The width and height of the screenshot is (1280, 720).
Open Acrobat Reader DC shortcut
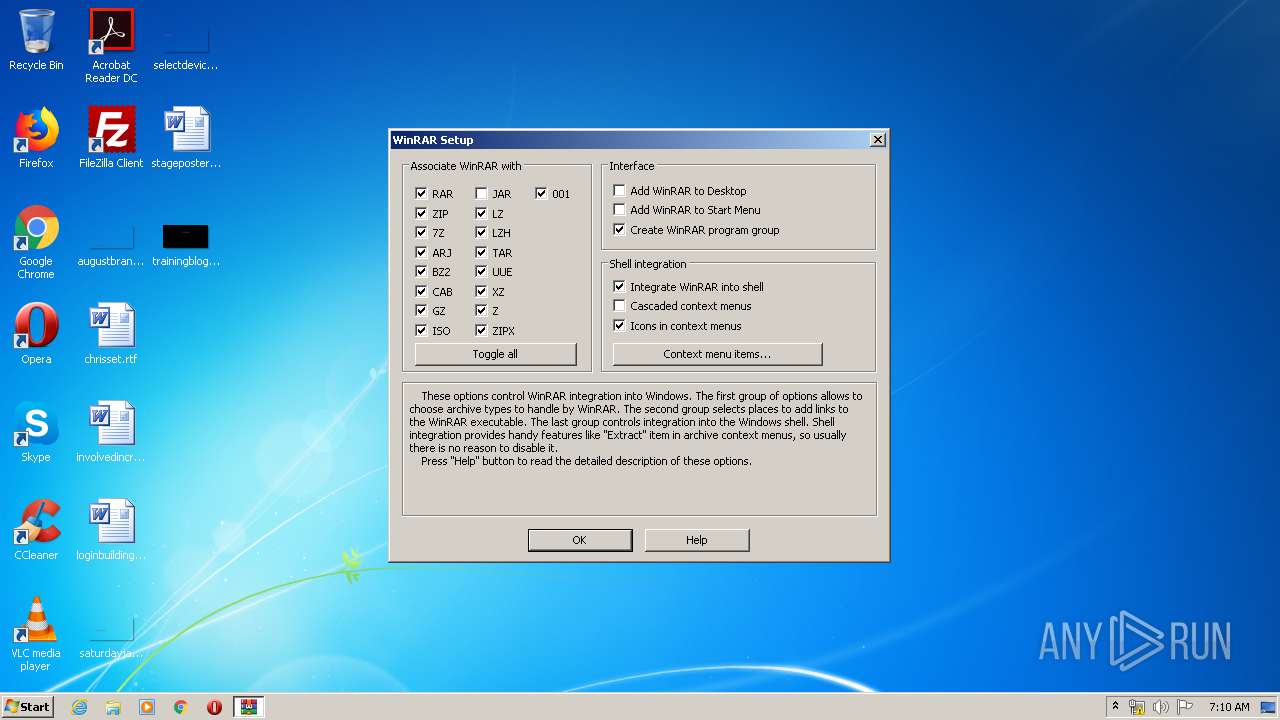(x=111, y=46)
